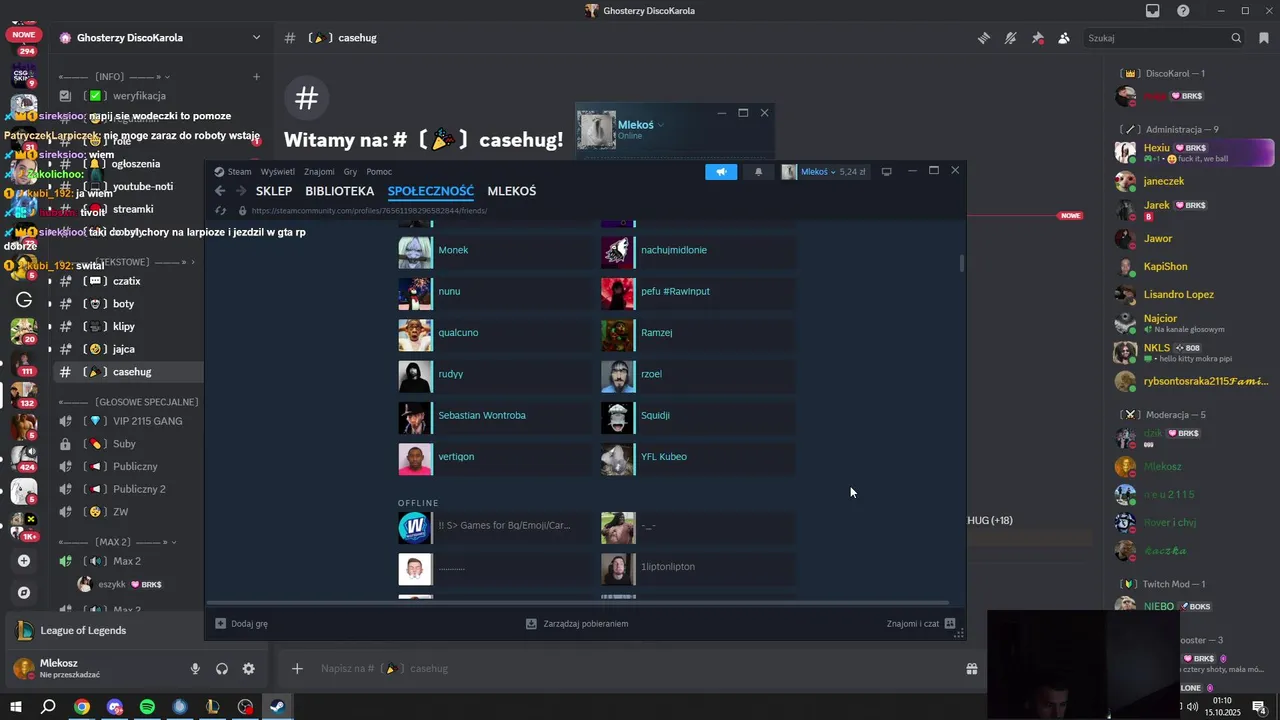Screen dimensions: 1280x720
Task: Expand Ghosterzy DiscoKarola server dropdown
Action: 256,38
